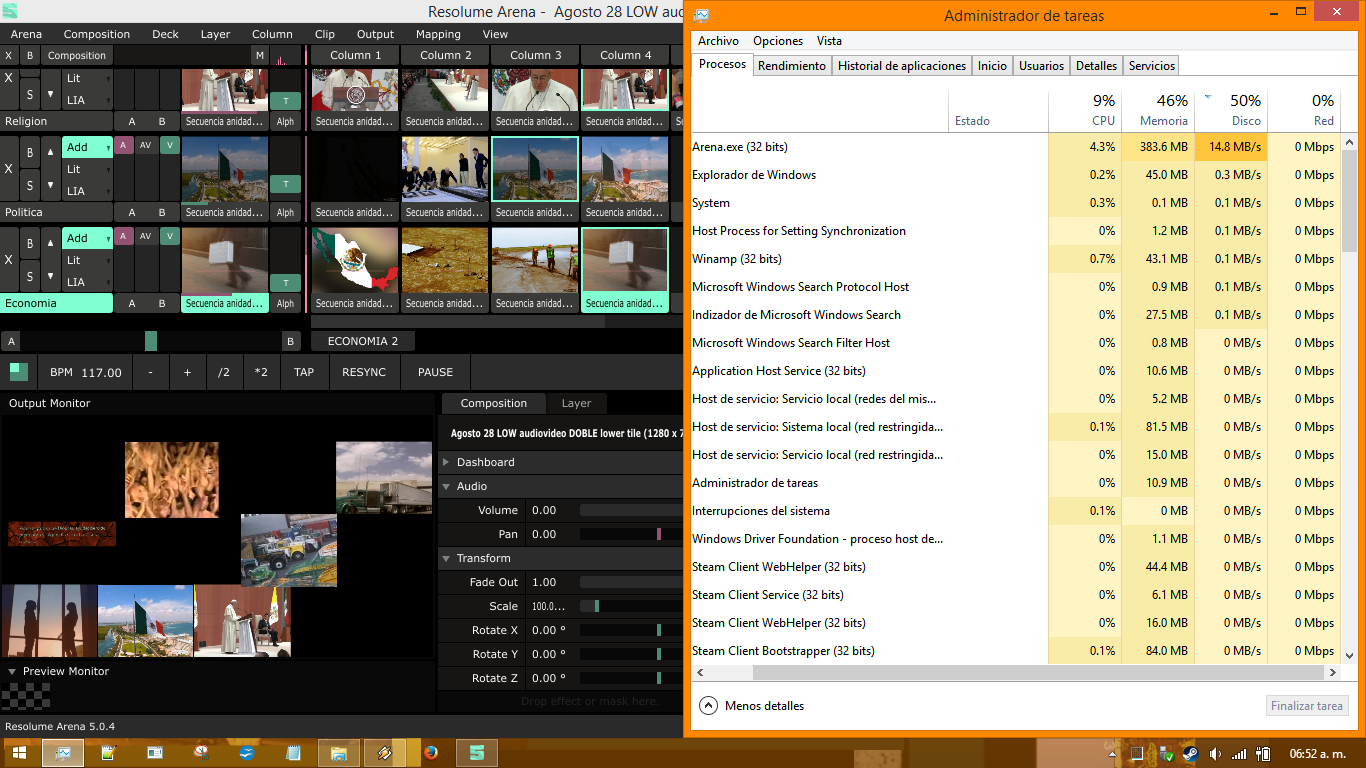This screenshot has height=768, width=1366.
Task: Click the Steam icon in system tray
Action: (1191, 753)
